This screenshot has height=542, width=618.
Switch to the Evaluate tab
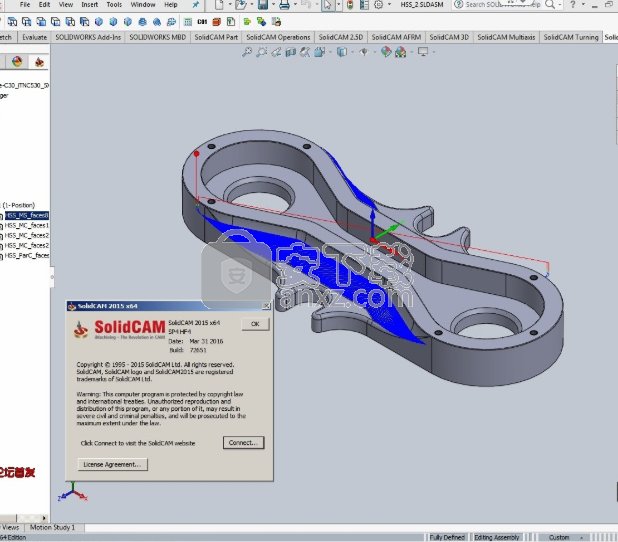point(35,37)
